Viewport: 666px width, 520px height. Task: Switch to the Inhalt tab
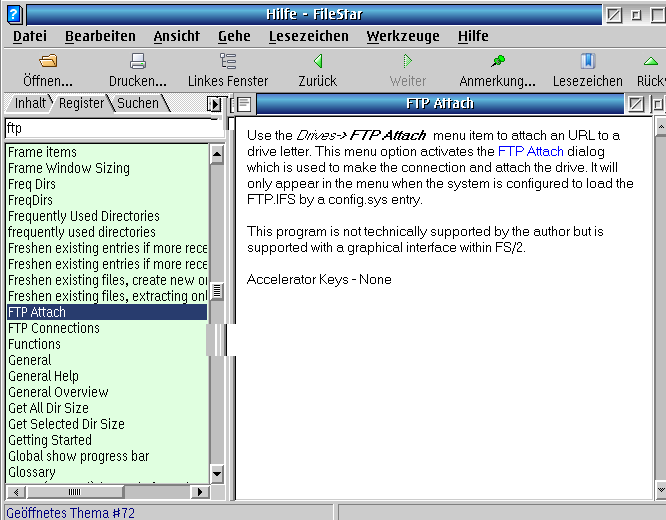[30, 103]
